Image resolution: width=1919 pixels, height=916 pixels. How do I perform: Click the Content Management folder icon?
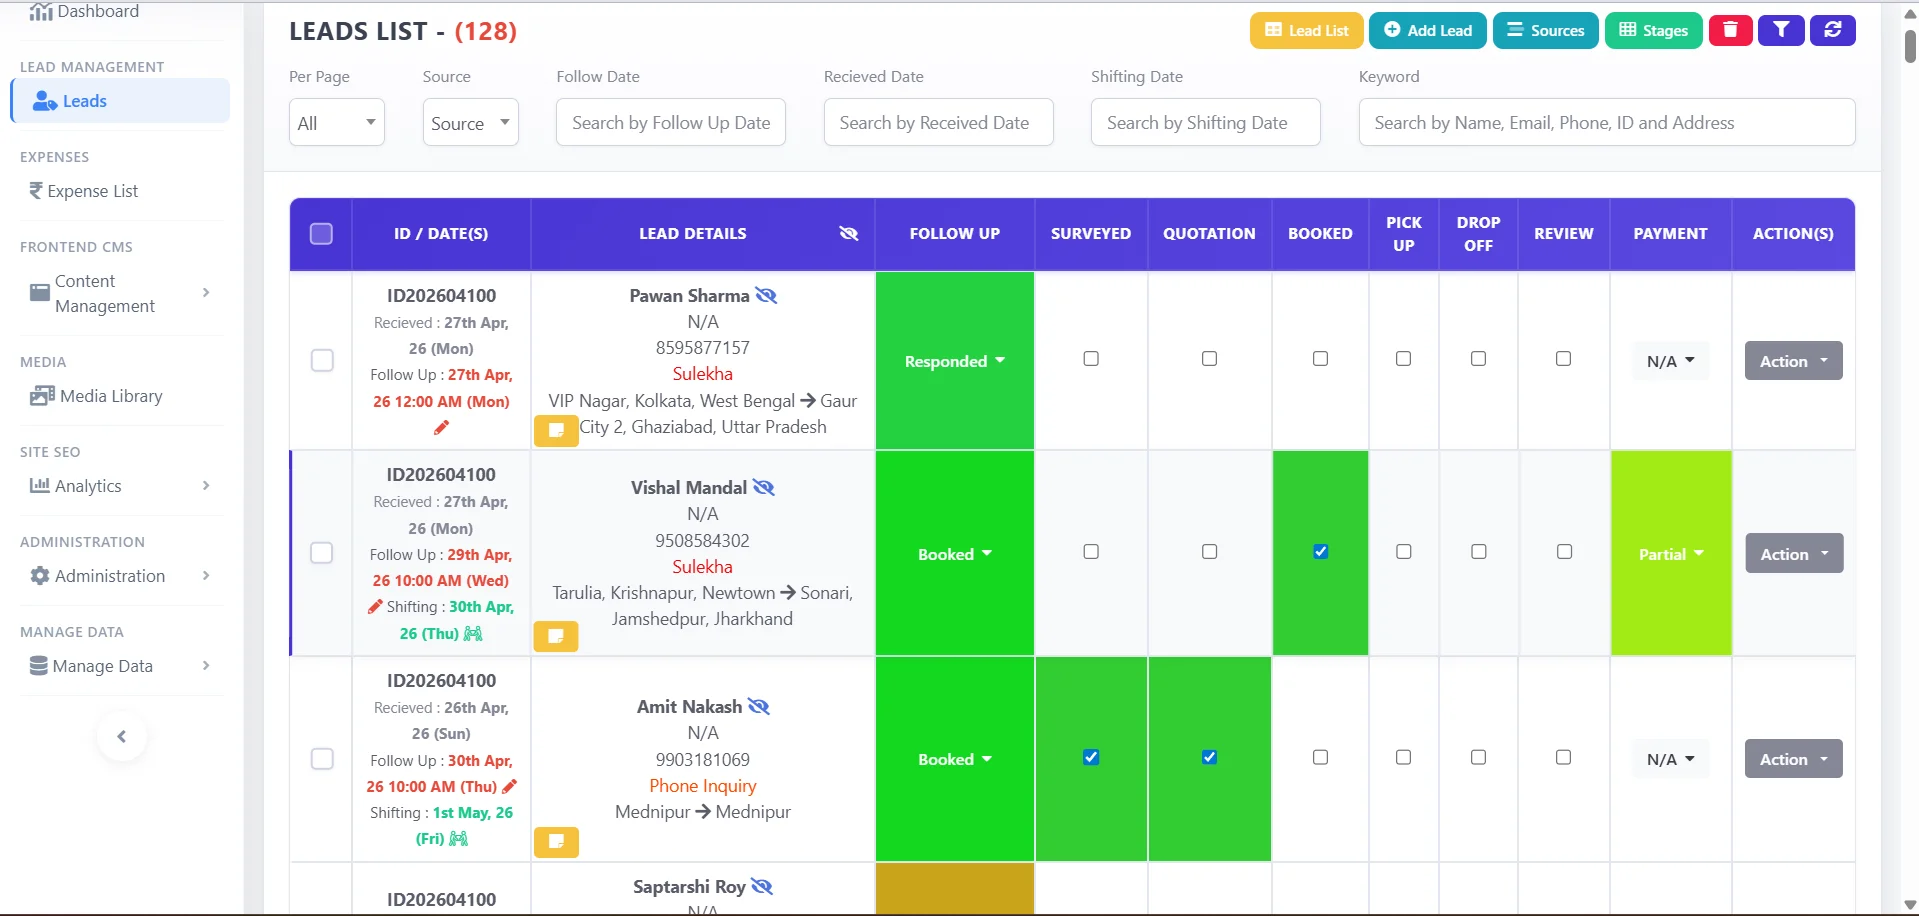point(40,293)
